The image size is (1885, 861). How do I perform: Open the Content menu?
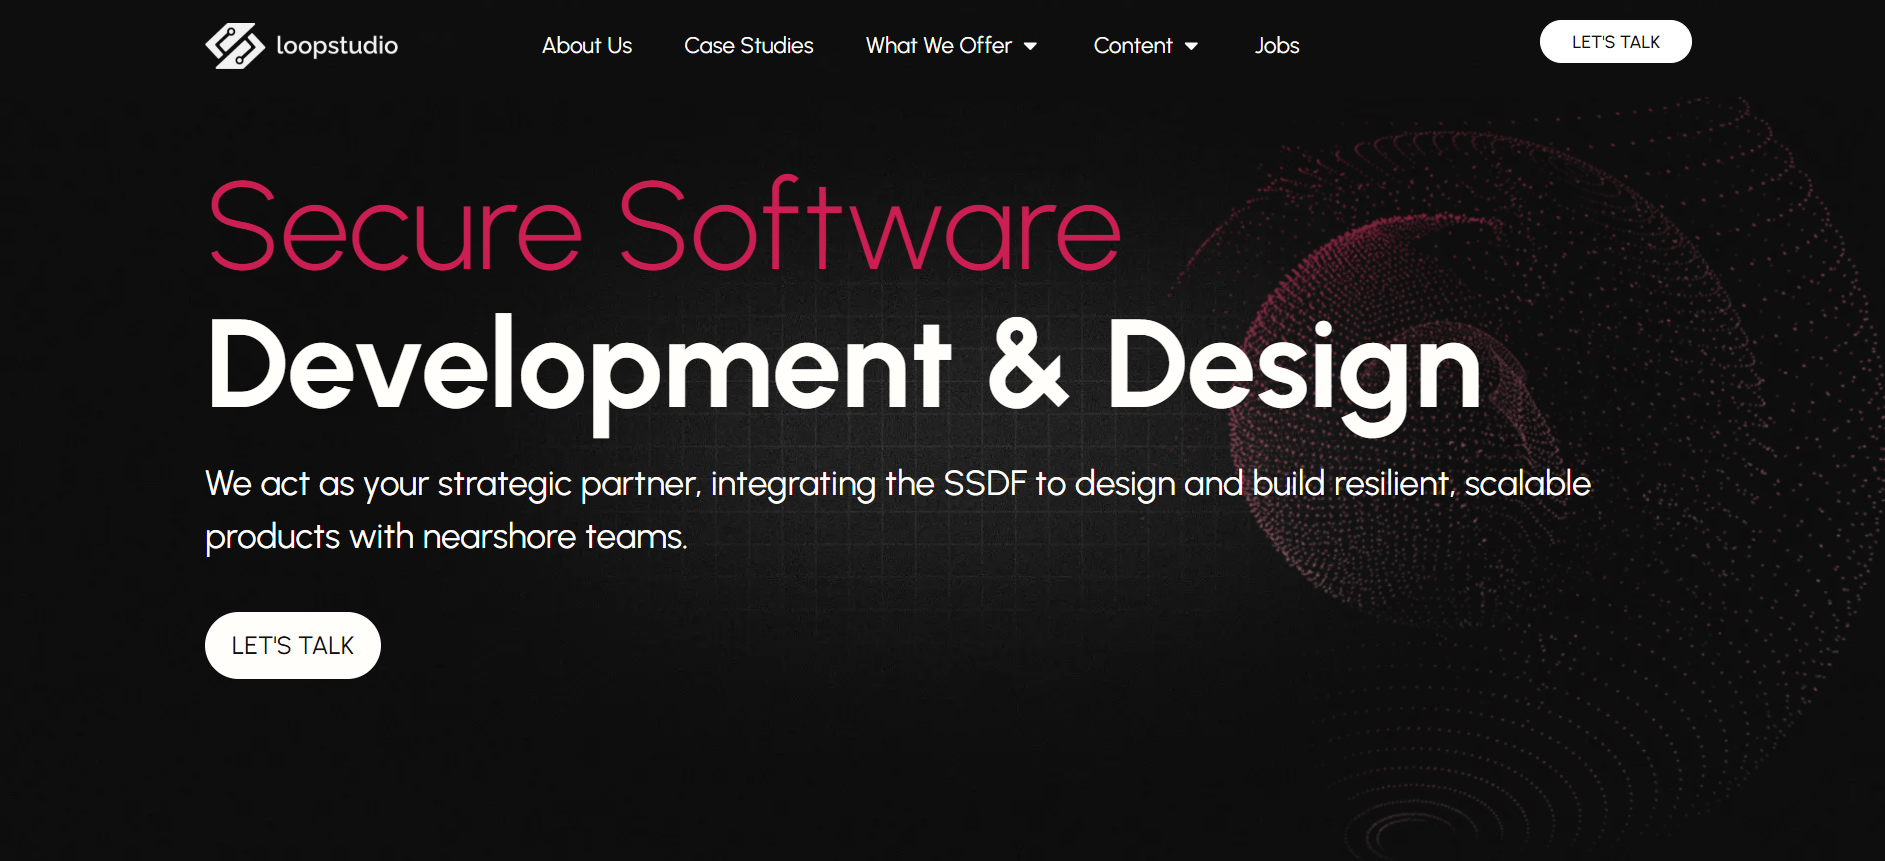tap(1133, 46)
